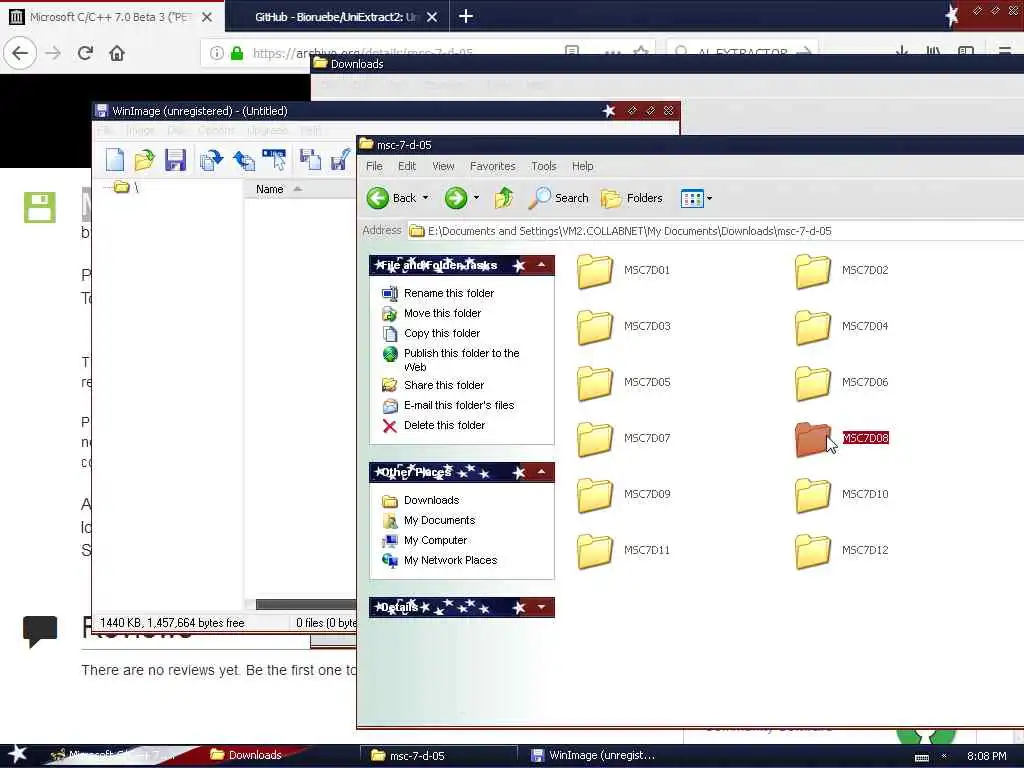This screenshot has height=768, width=1024.
Task: Select MSC7D12 folder icon
Action: (x=813, y=551)
